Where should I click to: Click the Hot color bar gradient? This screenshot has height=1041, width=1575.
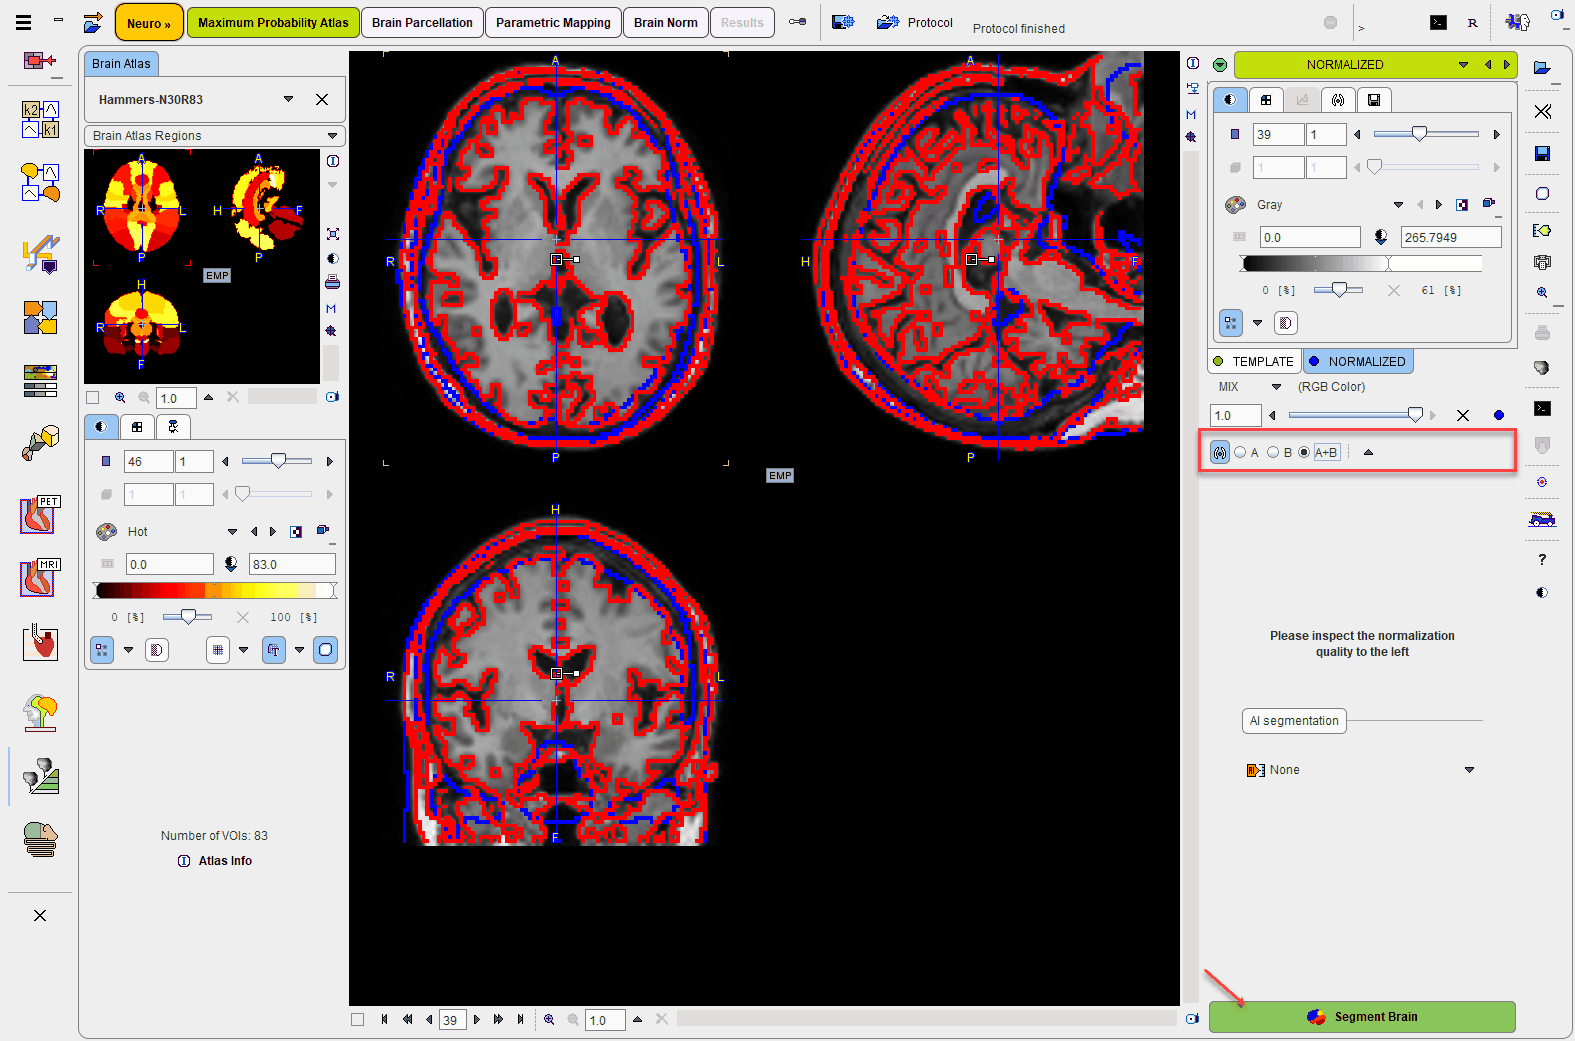[214, 590]
